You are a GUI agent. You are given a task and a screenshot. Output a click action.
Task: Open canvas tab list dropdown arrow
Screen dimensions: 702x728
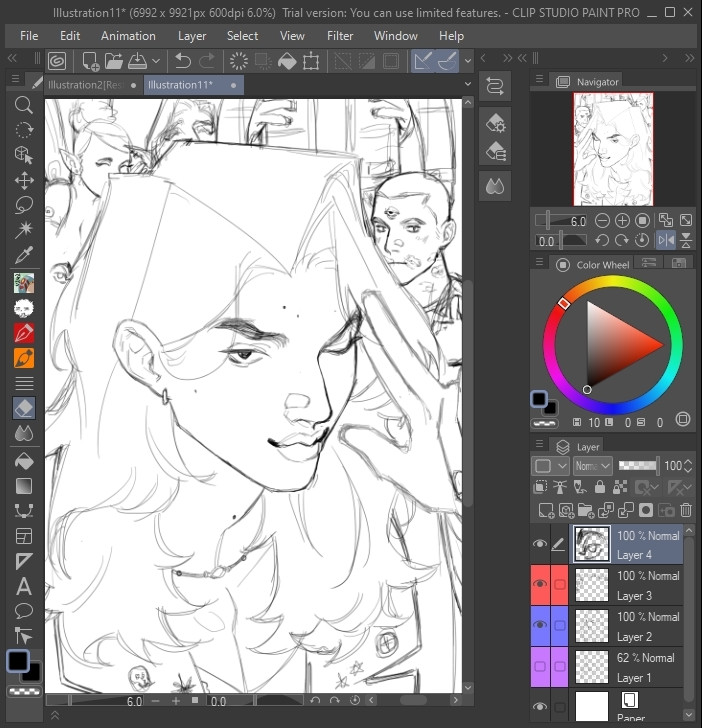(468, 84)
